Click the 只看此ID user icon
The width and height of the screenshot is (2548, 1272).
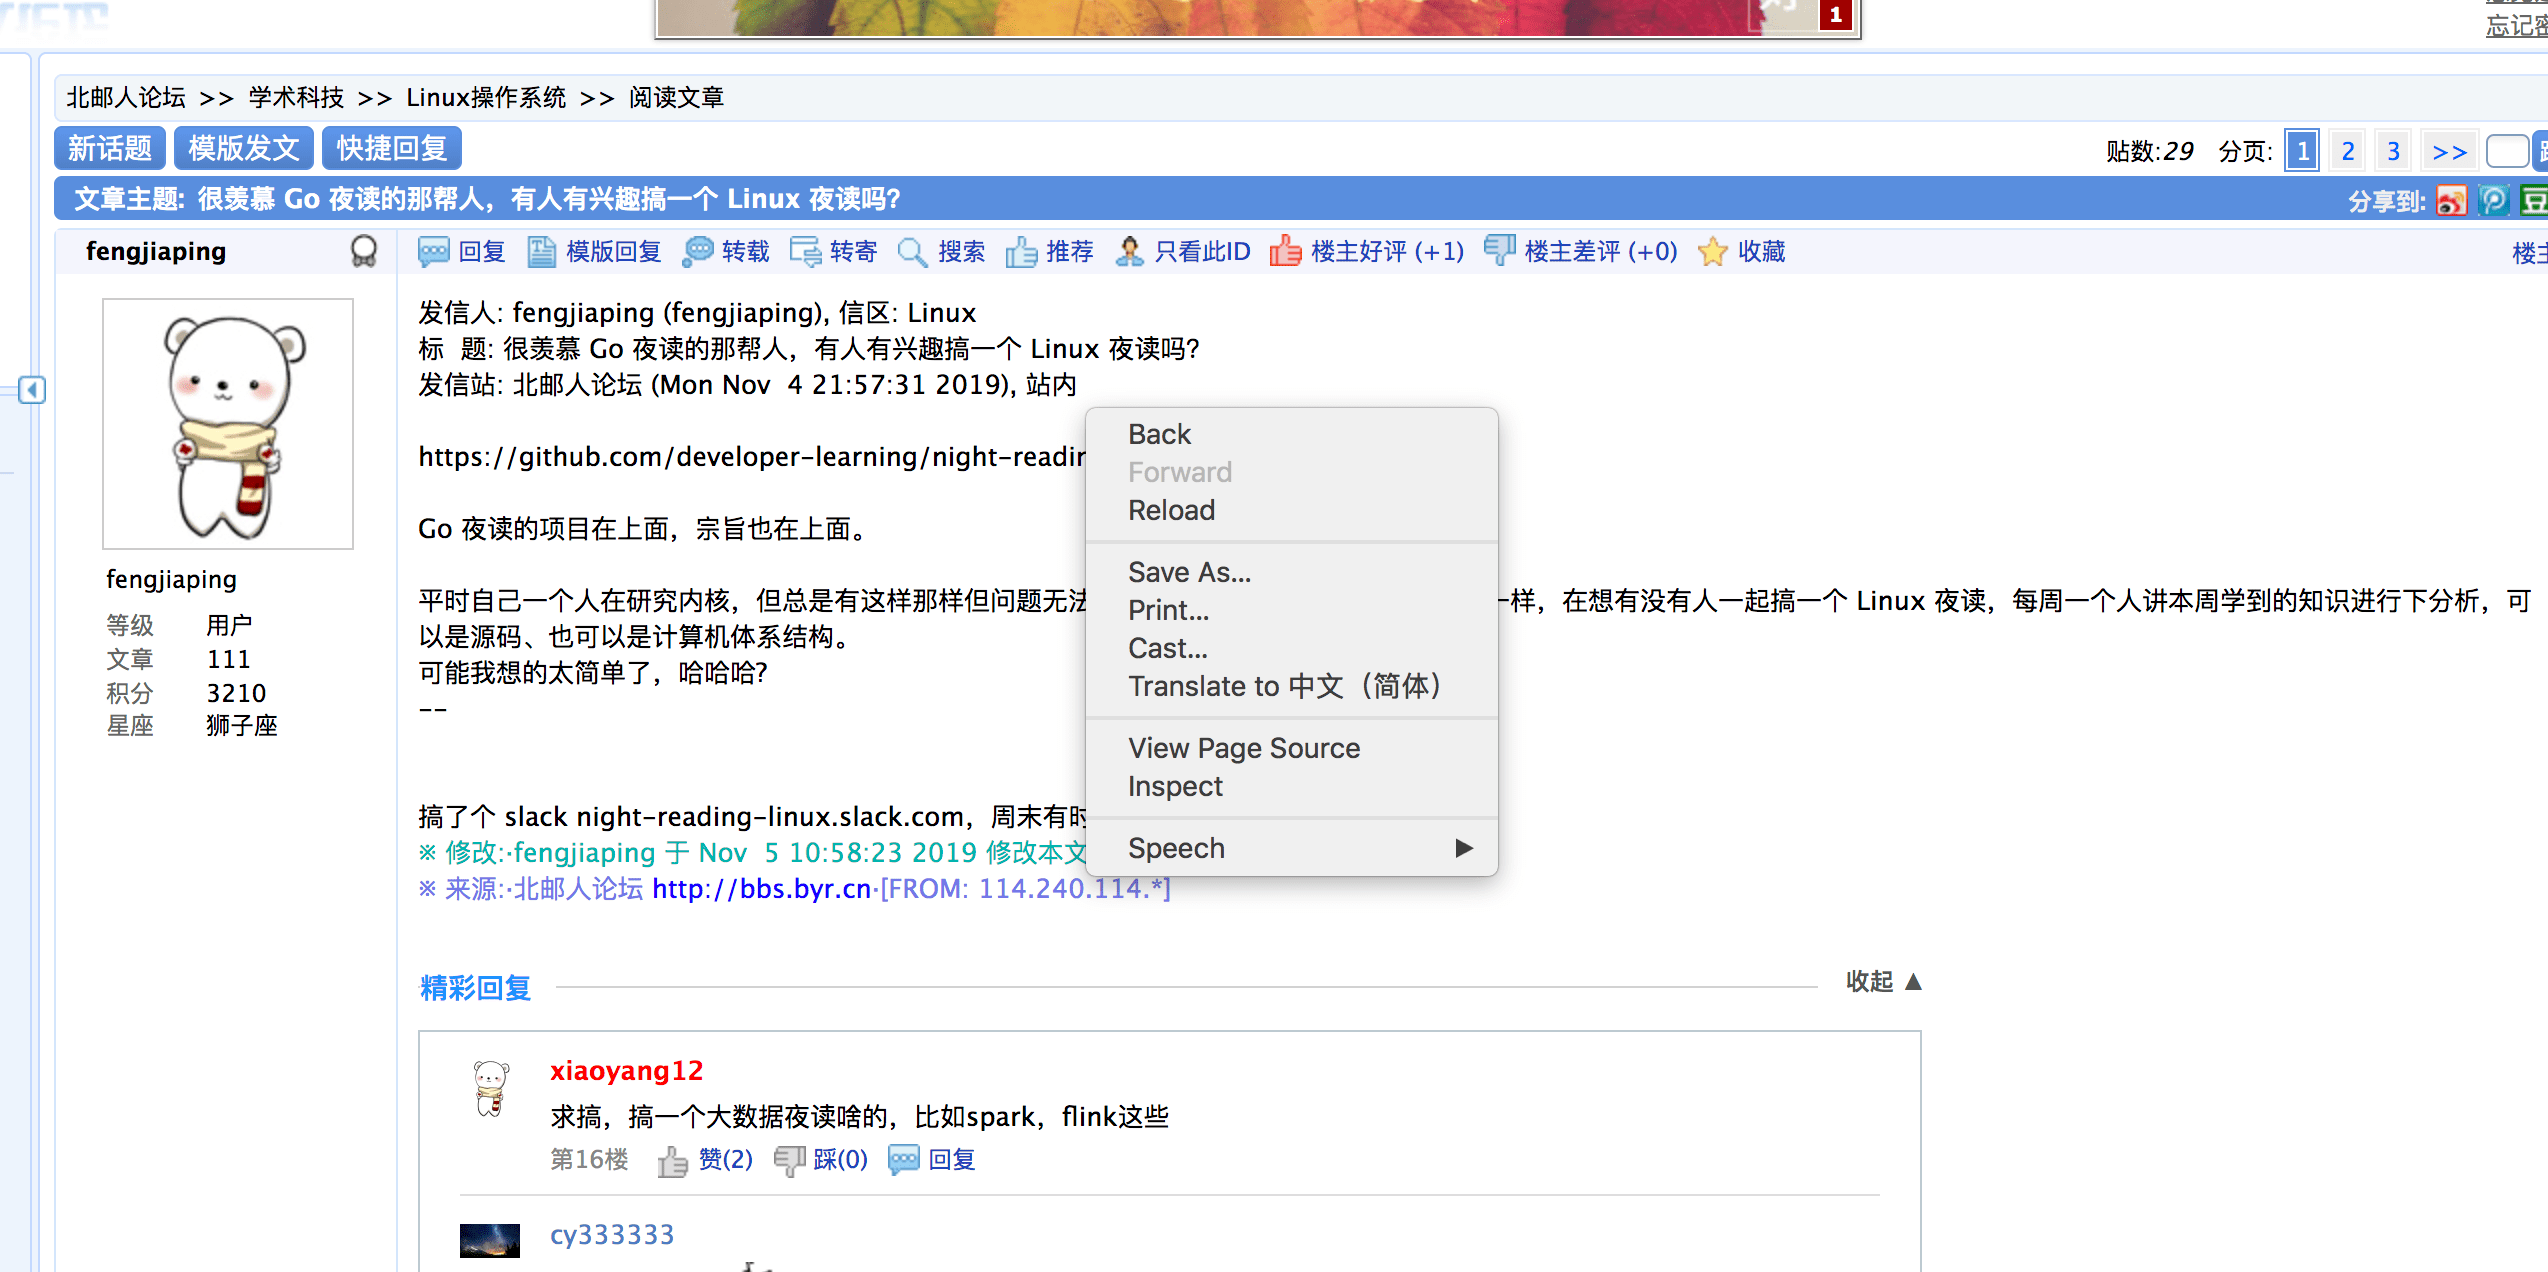[1129, 251]
